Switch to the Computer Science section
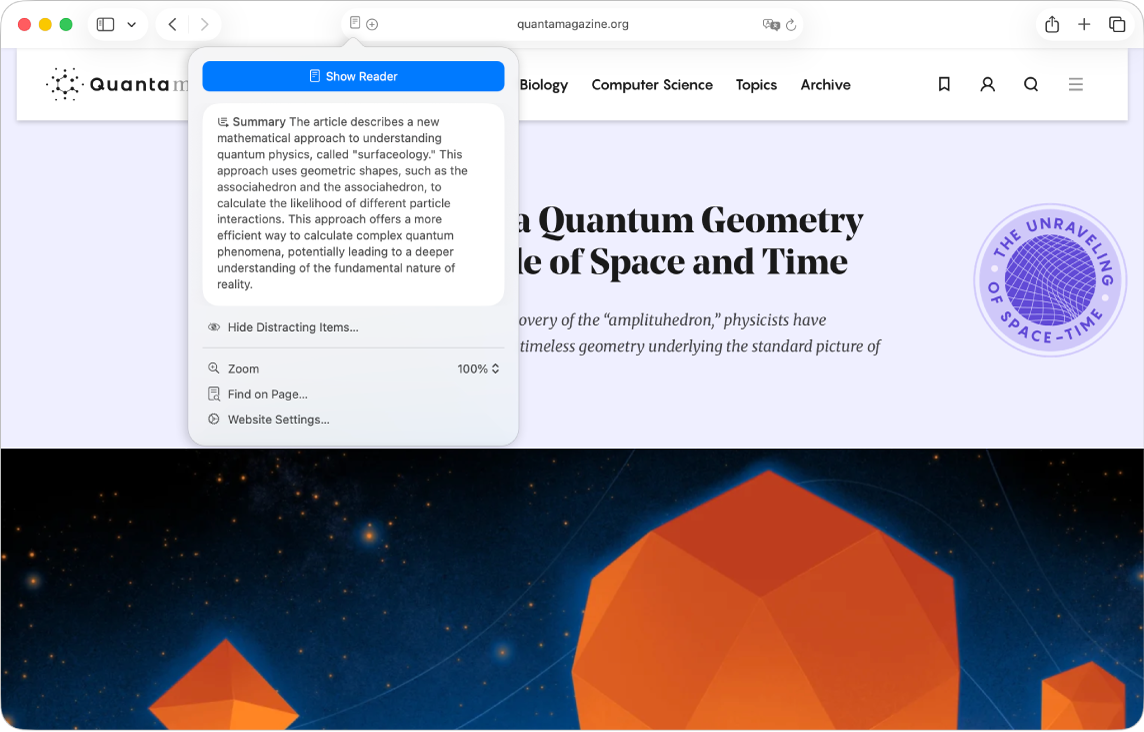Screen dimensions: 1144x732 pyautogui.click(x=652, y=84)
